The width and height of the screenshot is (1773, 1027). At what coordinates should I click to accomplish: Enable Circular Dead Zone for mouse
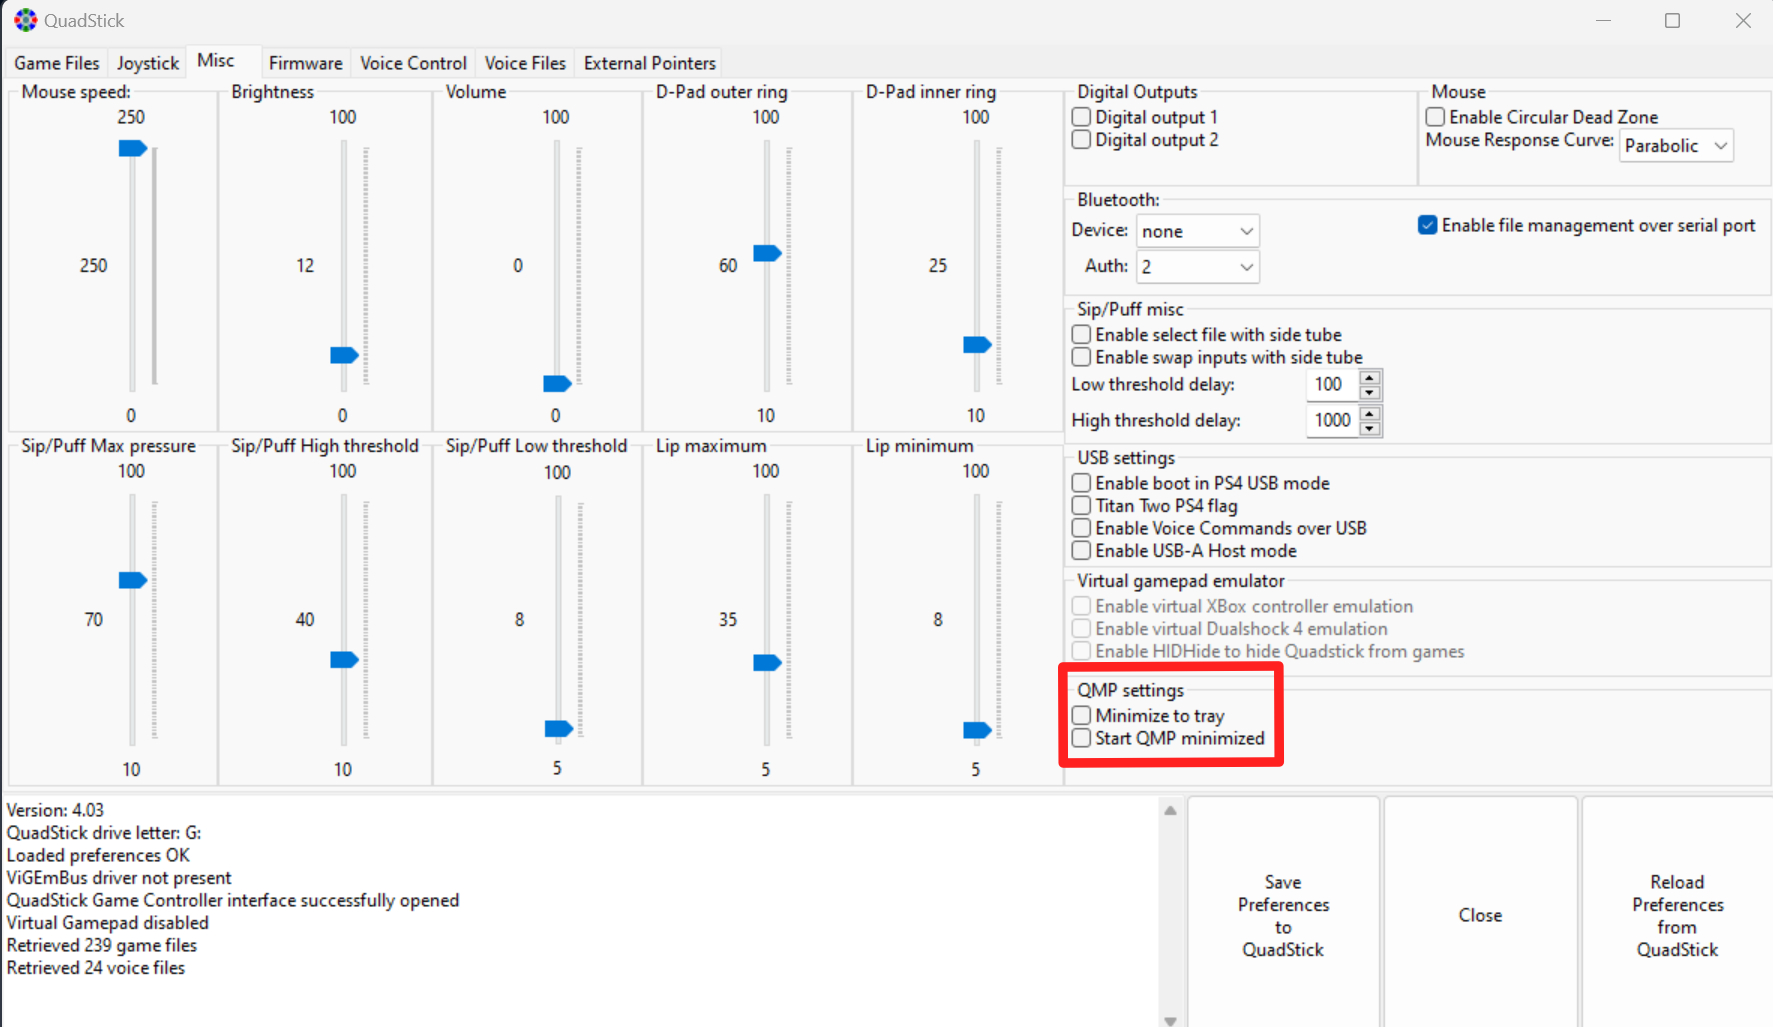coord(1435,117)
